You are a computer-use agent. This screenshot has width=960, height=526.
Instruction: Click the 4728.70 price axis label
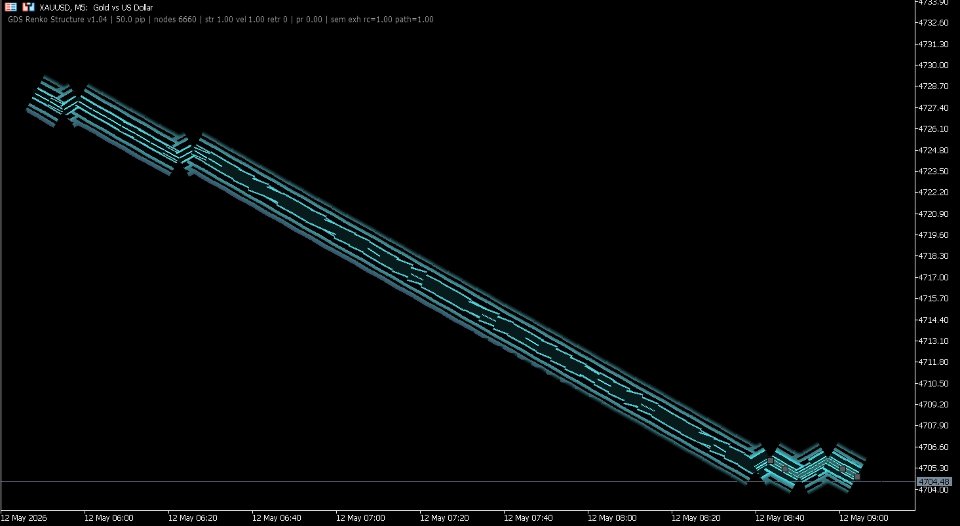934,86
